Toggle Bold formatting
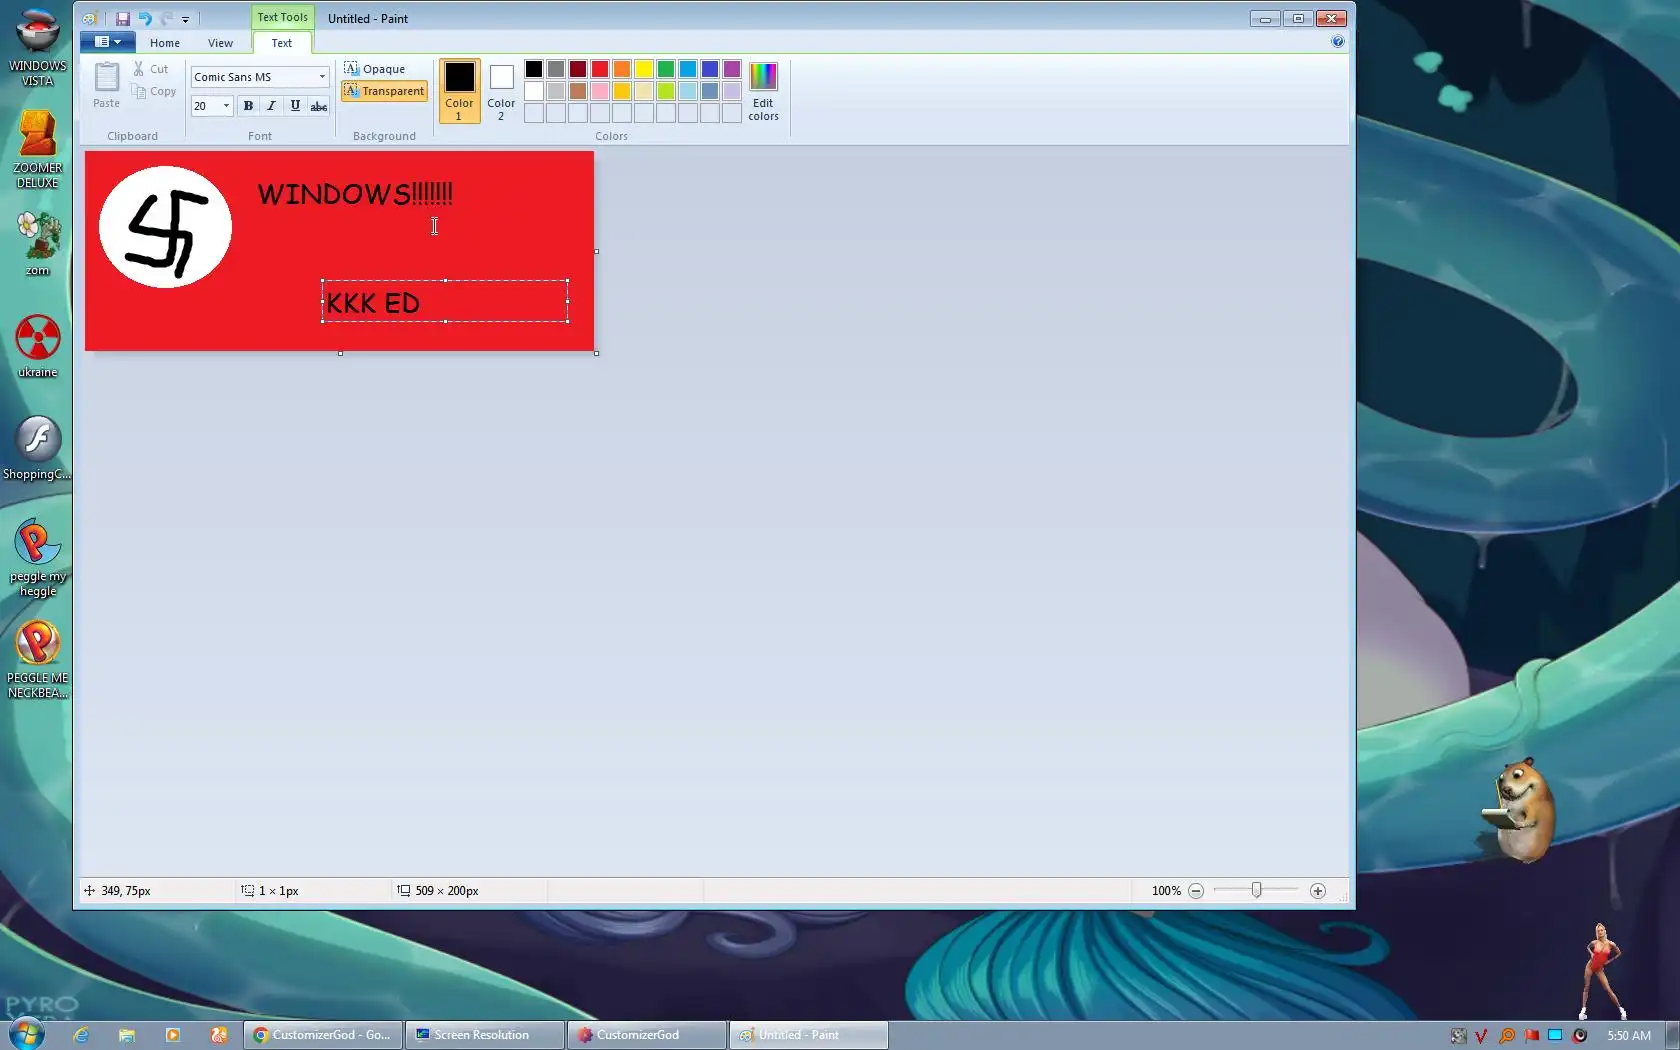1680x1050 pixels. click(x=248, y=106)
